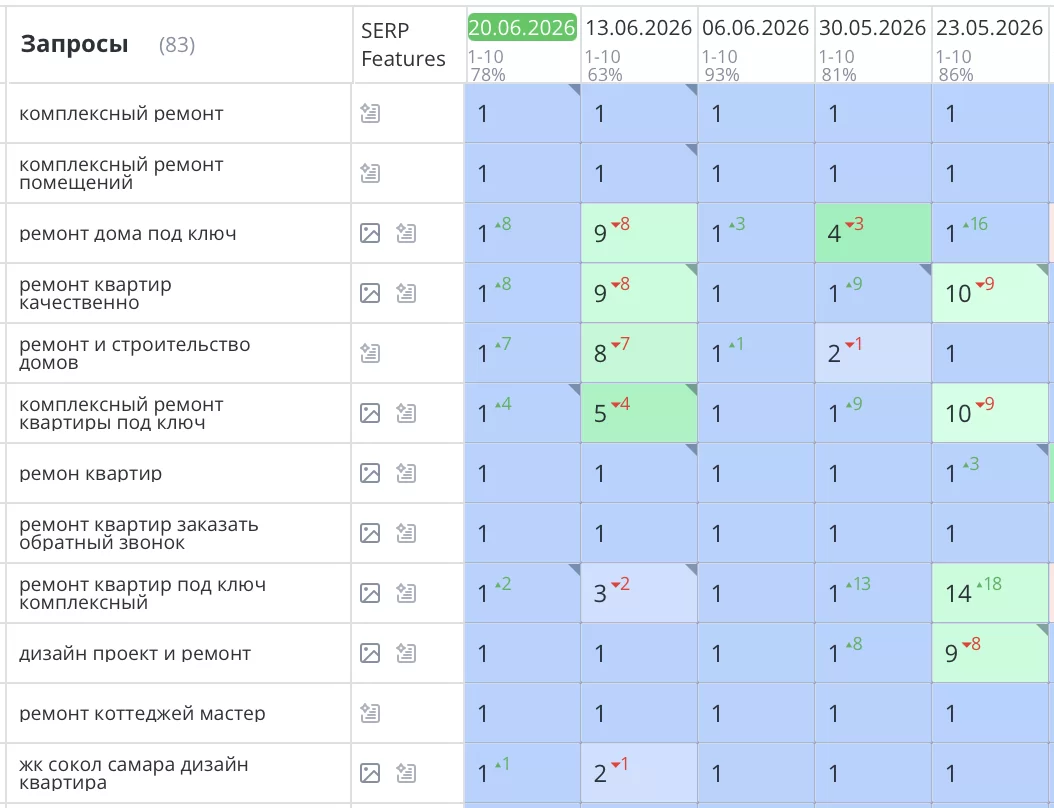
Task: Click green cell with position 4 on 30.05.2026
Action: point(873,233)
